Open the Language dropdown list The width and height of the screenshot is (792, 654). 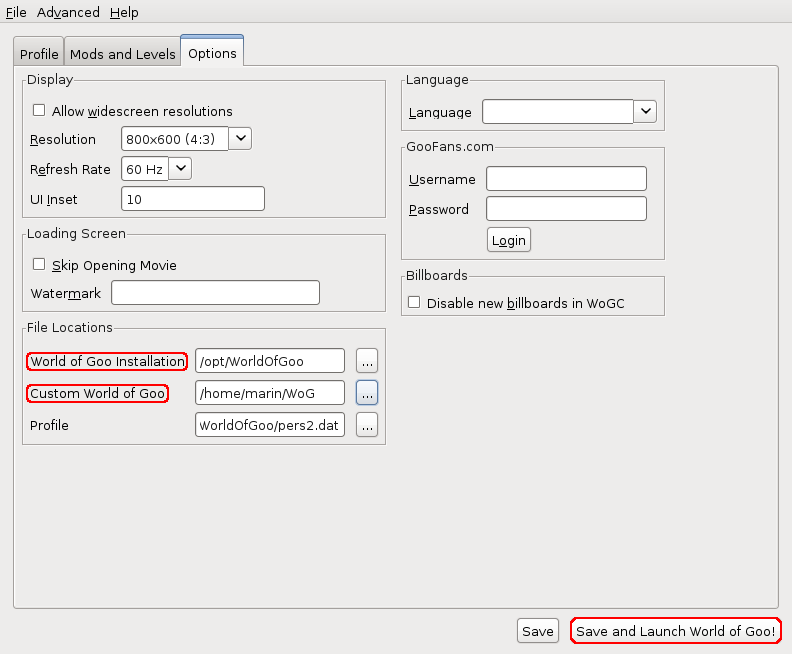pos(645,112)
